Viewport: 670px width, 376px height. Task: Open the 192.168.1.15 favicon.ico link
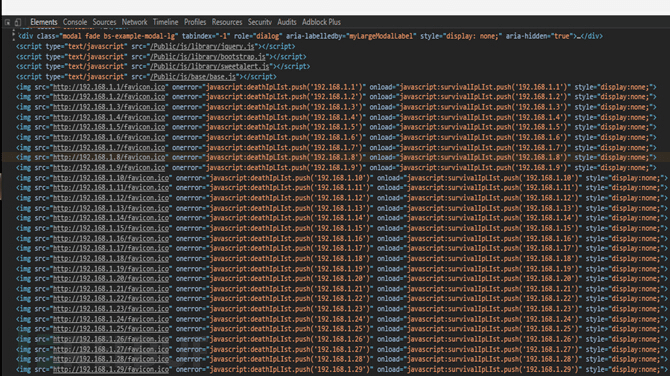click(x=111, y=228)
